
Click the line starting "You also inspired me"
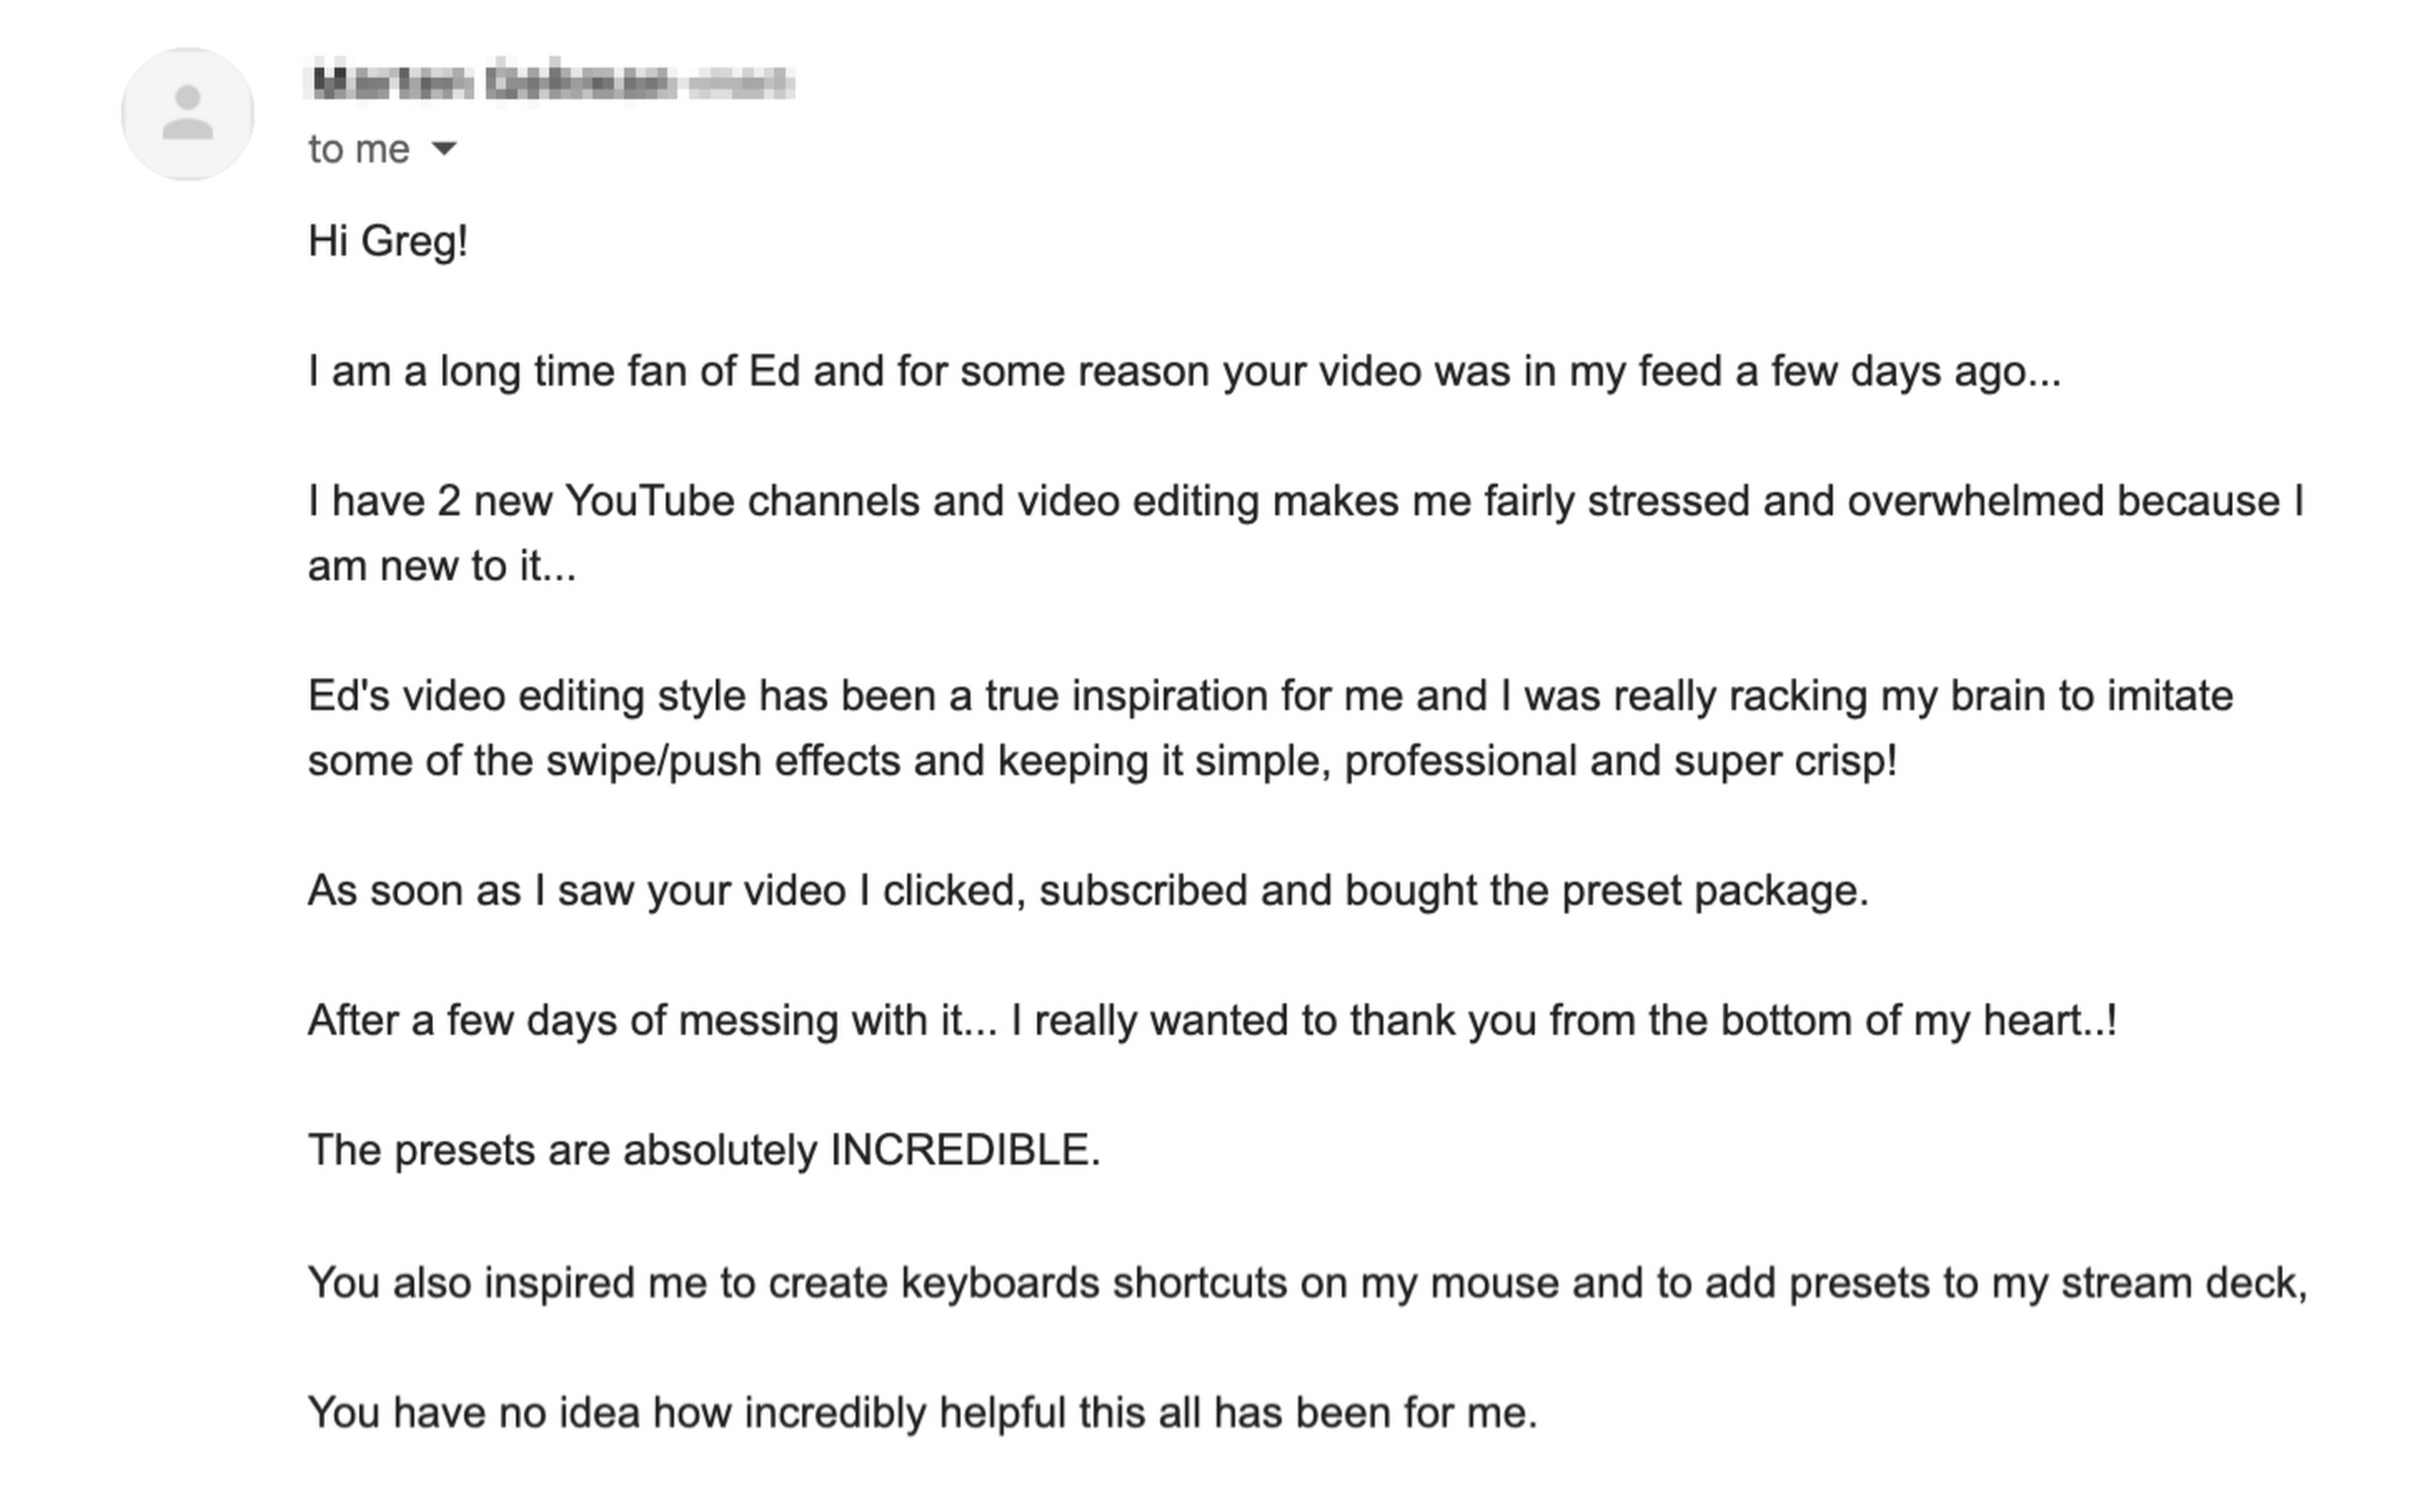click(1307, 1283)
